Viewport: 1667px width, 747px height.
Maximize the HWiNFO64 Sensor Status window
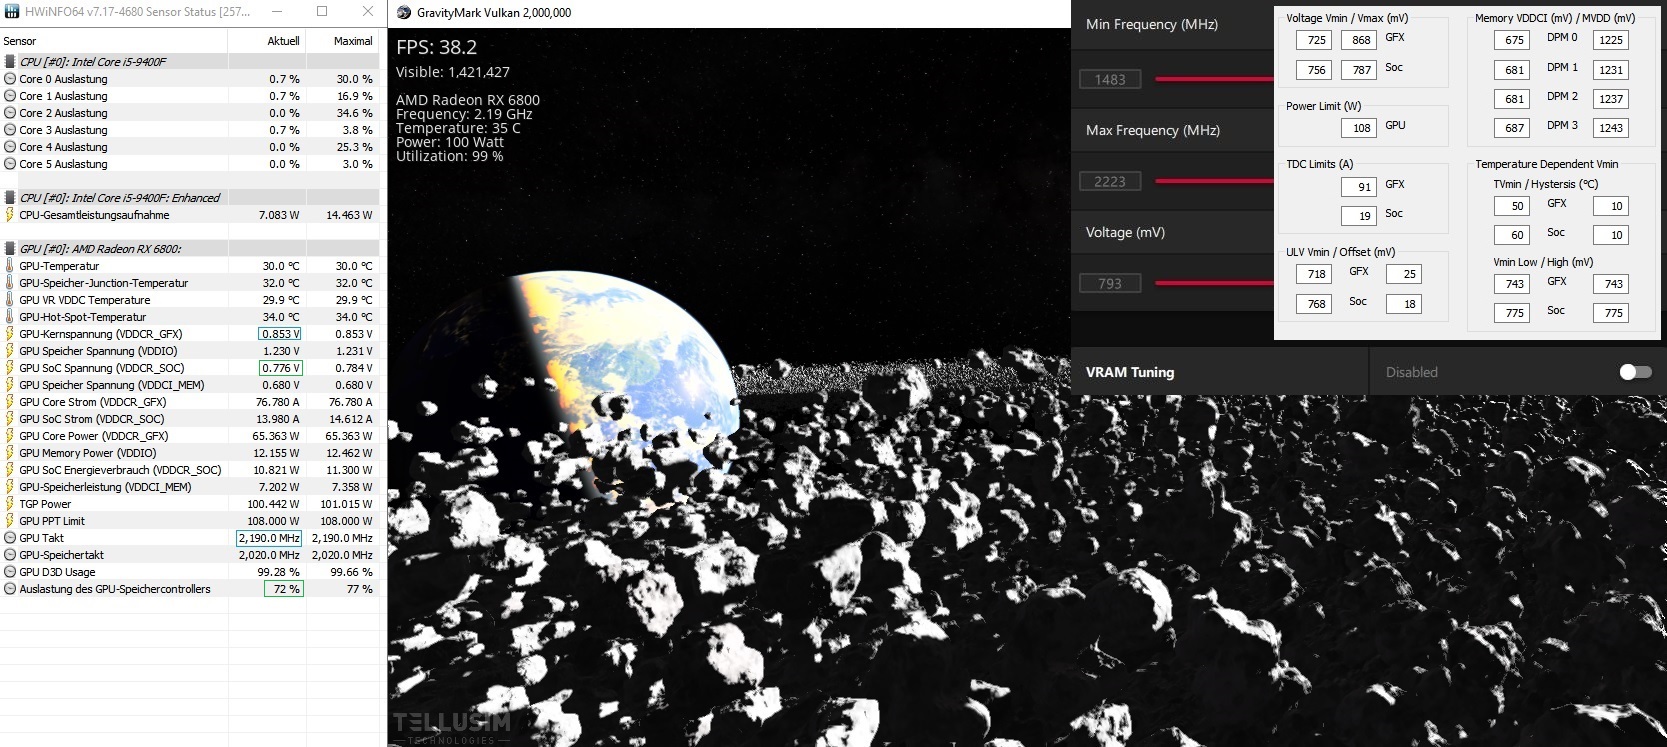(322, 11)
